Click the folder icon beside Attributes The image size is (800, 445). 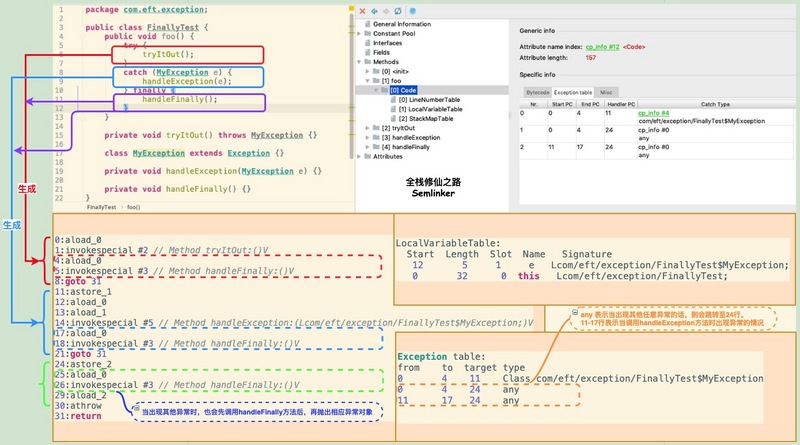367,157
